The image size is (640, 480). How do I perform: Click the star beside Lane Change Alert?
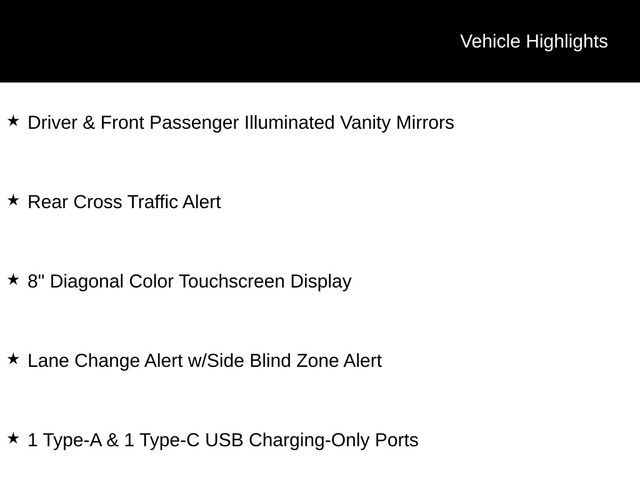point(13,358)
